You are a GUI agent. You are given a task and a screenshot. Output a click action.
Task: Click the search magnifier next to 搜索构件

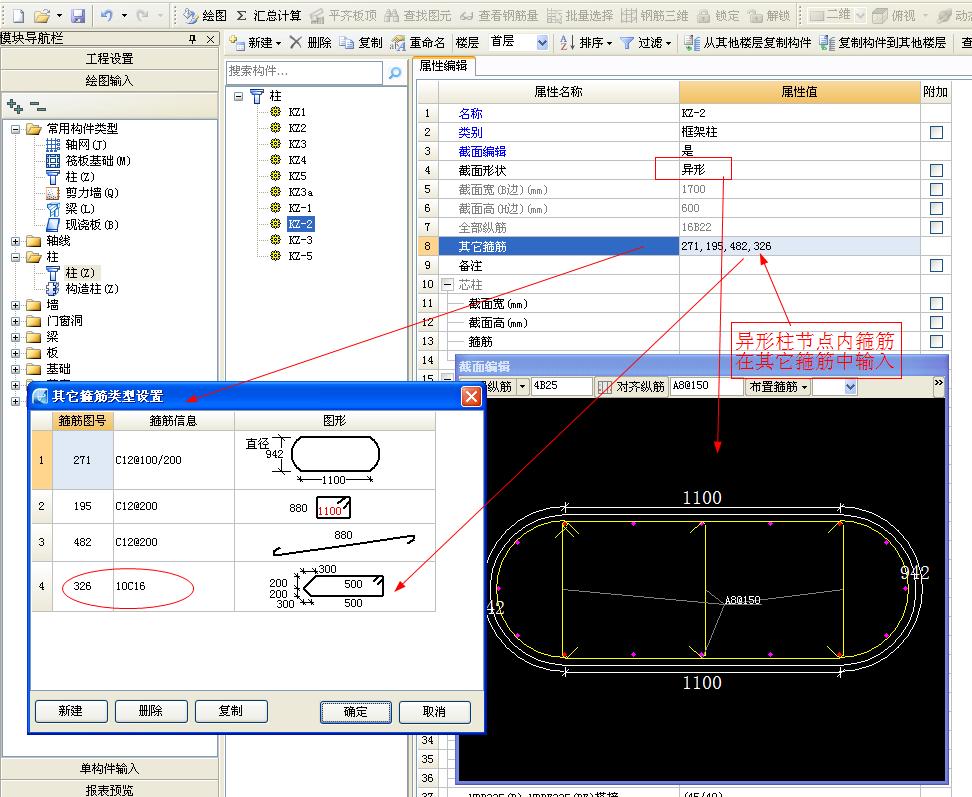(x=396, y=72)
